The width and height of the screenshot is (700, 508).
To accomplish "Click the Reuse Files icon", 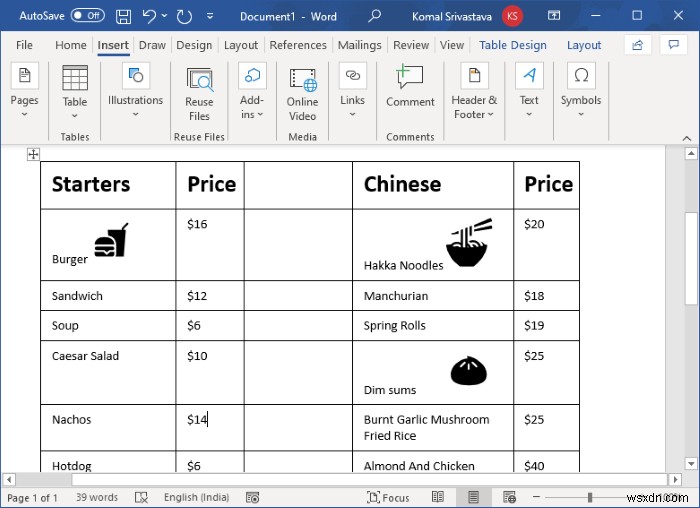I will pos(199,79).
